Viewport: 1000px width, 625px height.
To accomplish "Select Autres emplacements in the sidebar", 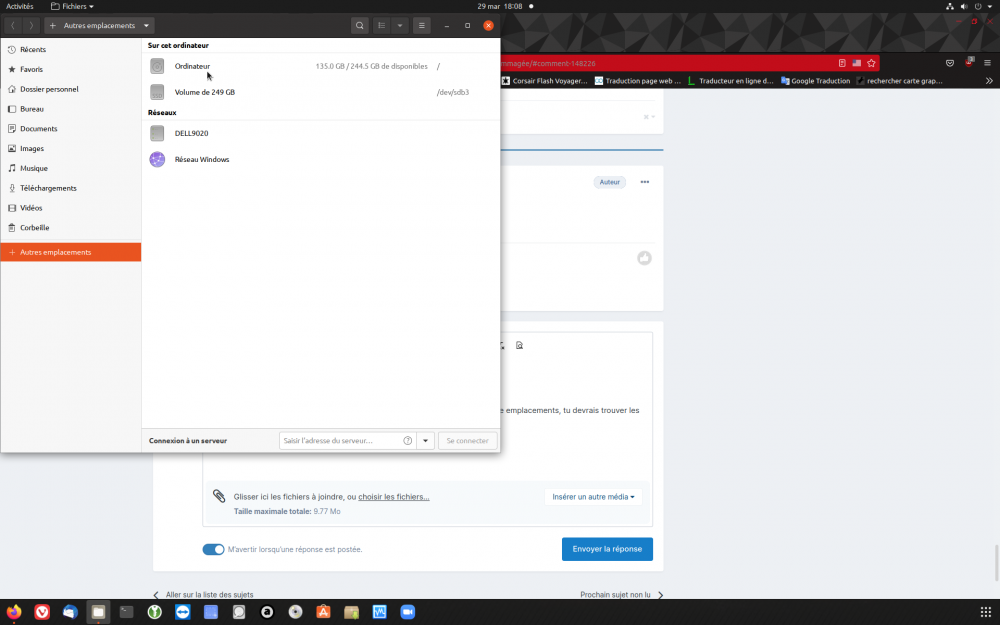I will [x=71, y=252].
